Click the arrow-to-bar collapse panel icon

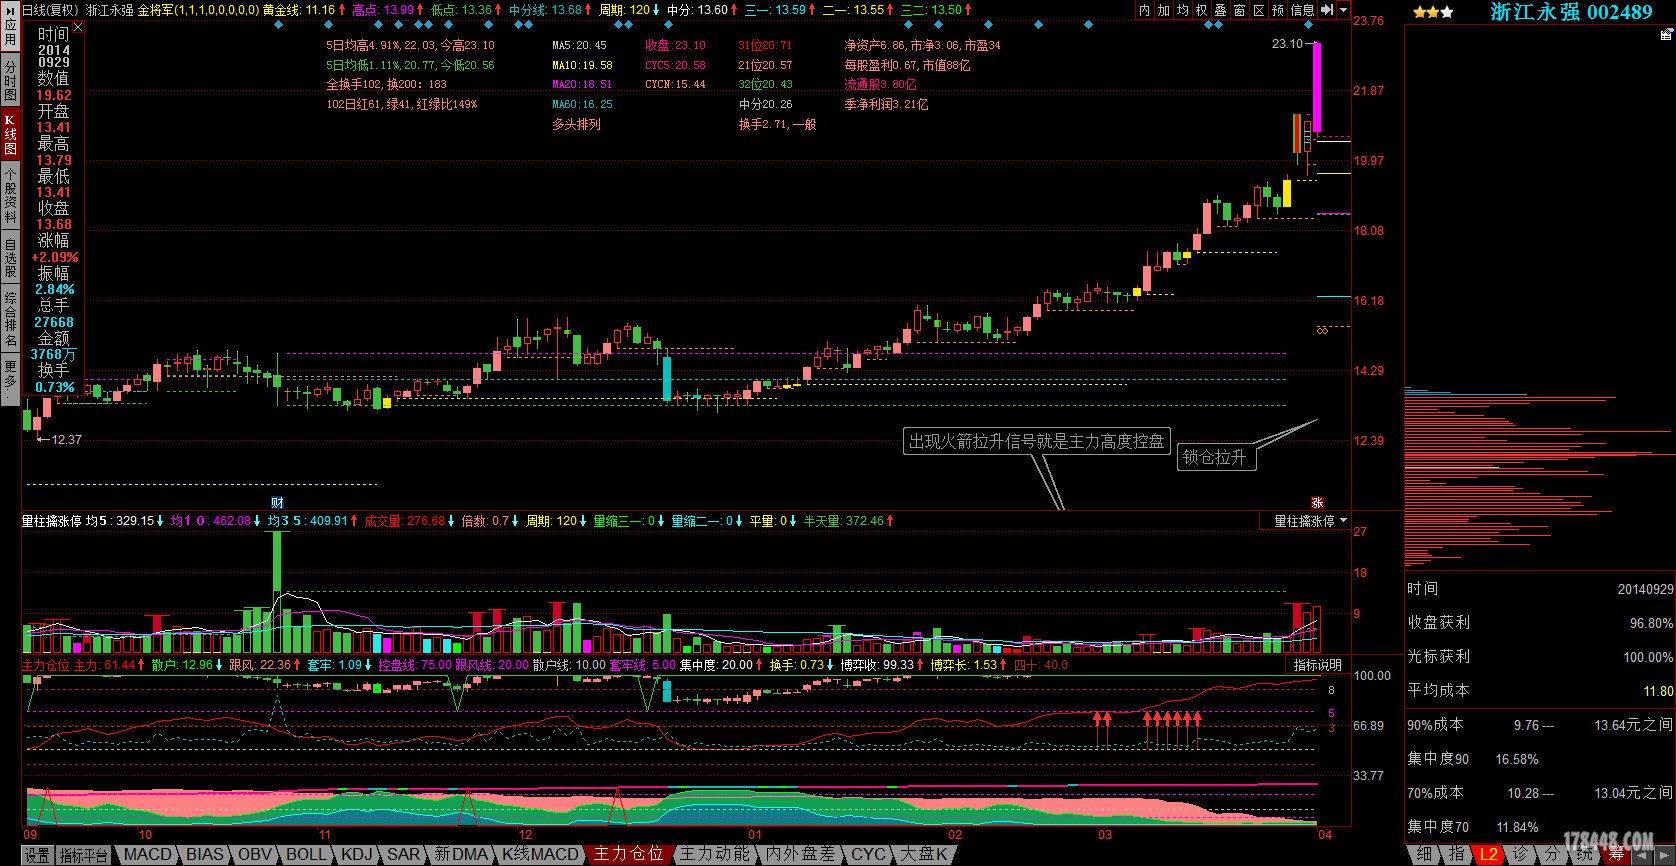point(1326,9)
